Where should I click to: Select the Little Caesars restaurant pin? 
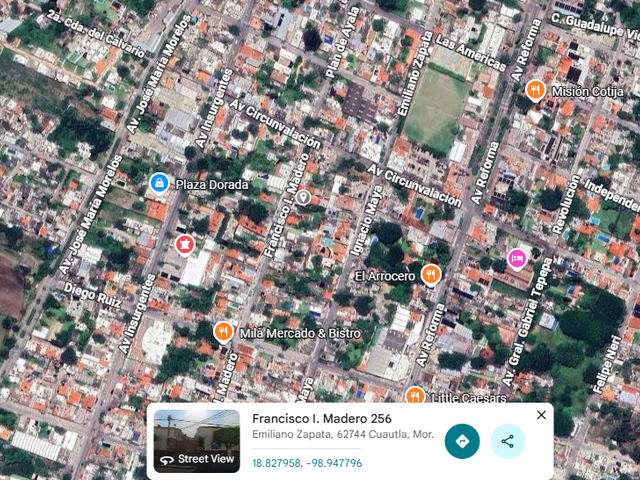click(x=415, y=395)
